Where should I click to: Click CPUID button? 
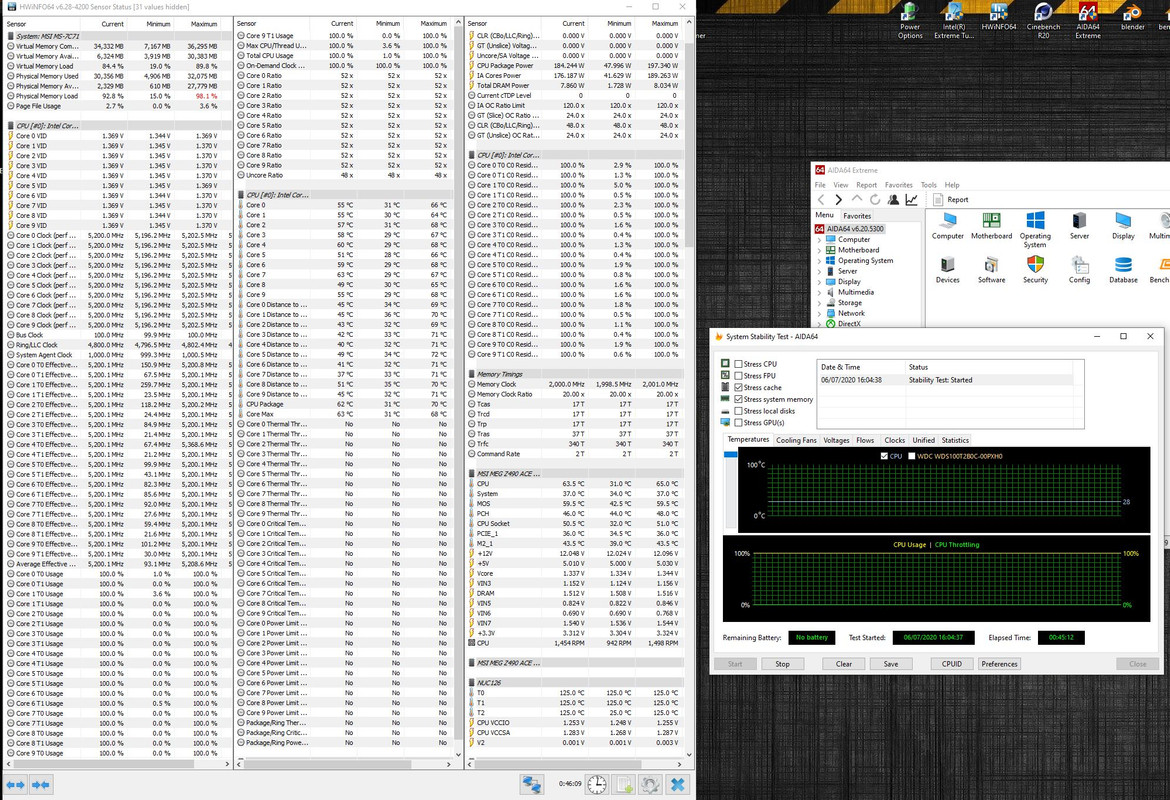951,663
